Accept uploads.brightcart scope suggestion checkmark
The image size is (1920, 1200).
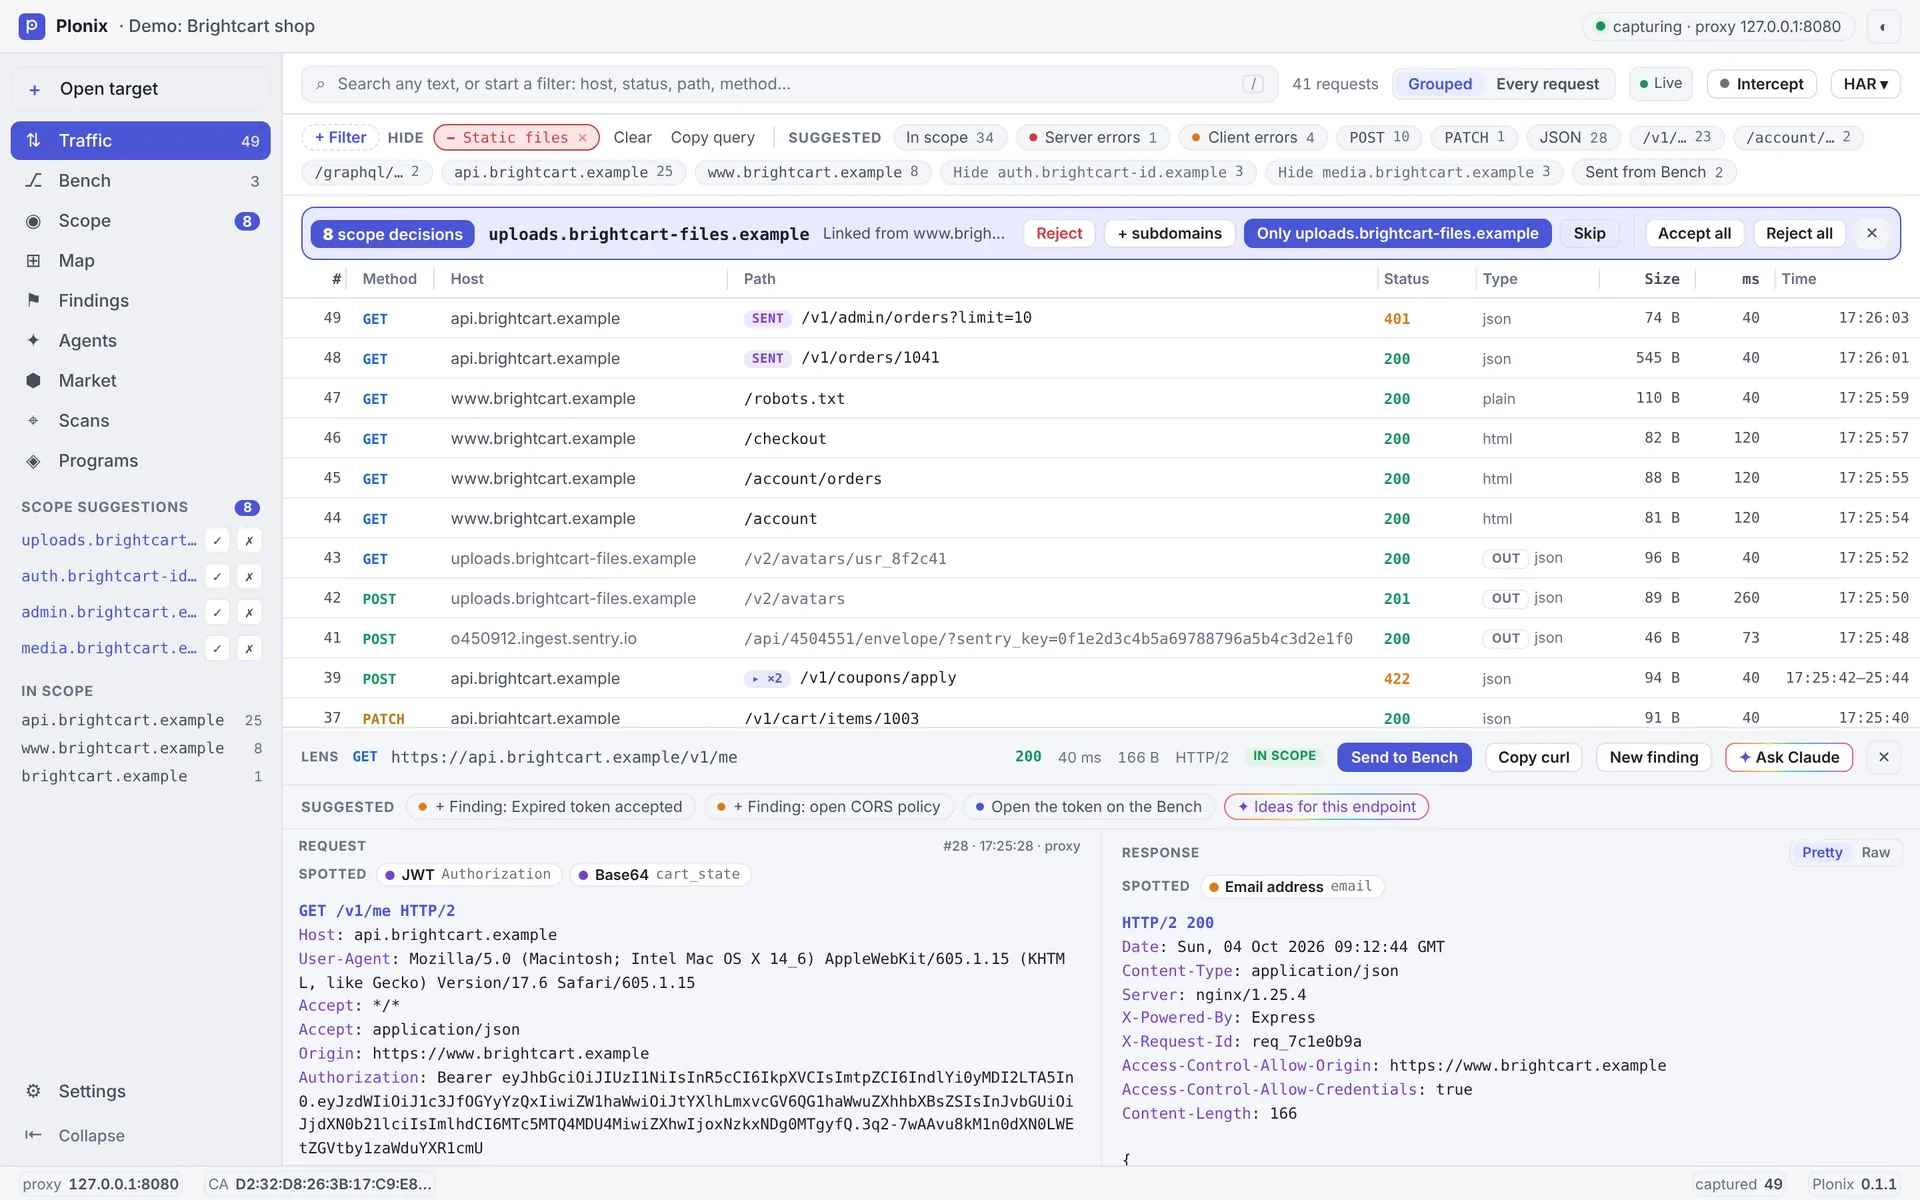pos(217,540)
